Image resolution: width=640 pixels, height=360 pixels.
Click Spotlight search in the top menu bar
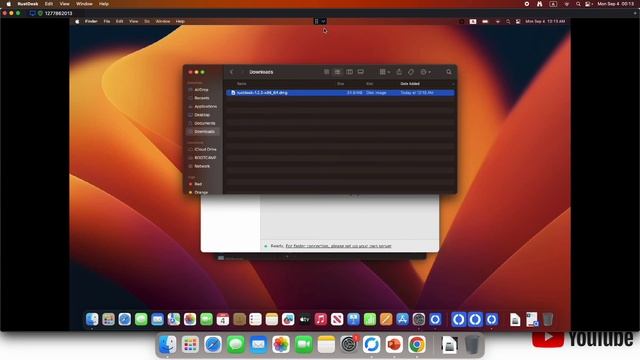[578, 4]
